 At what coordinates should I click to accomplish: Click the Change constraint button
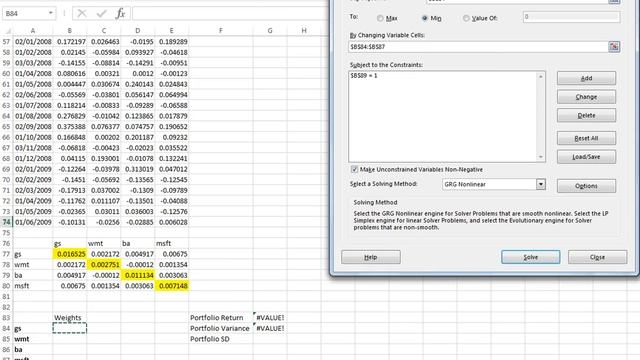point(586,97)
